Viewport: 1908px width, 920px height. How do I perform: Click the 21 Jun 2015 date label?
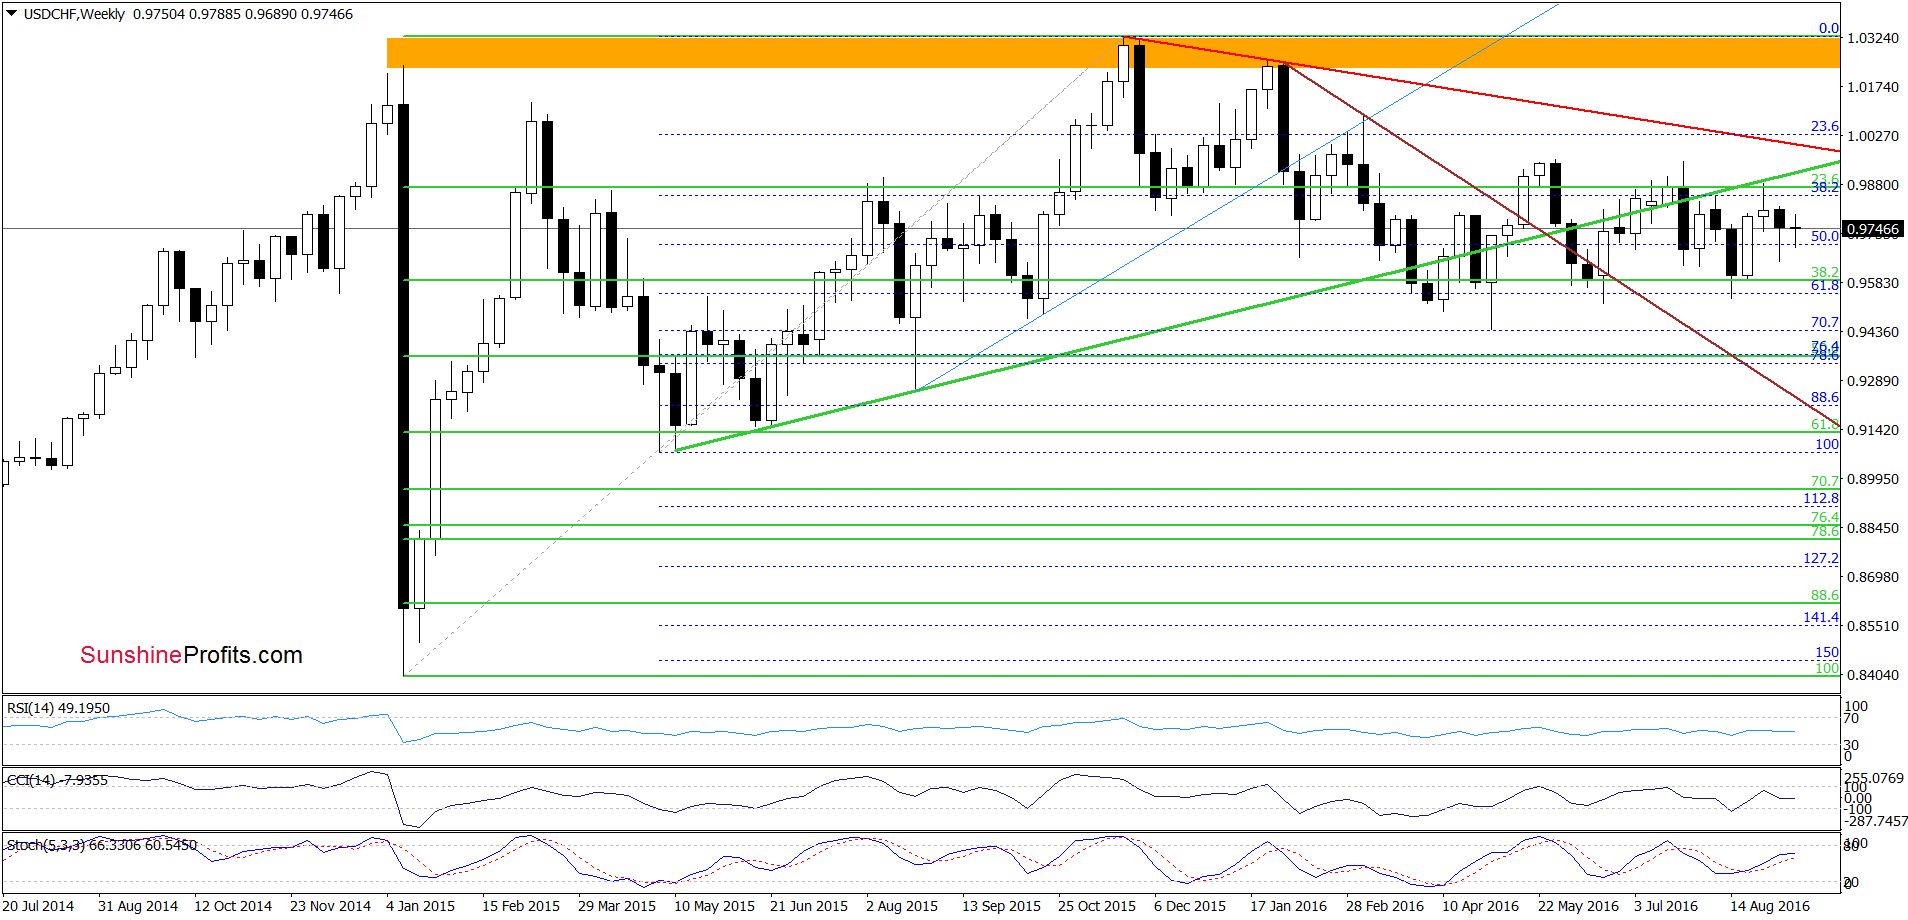click(x=808, y=906)
